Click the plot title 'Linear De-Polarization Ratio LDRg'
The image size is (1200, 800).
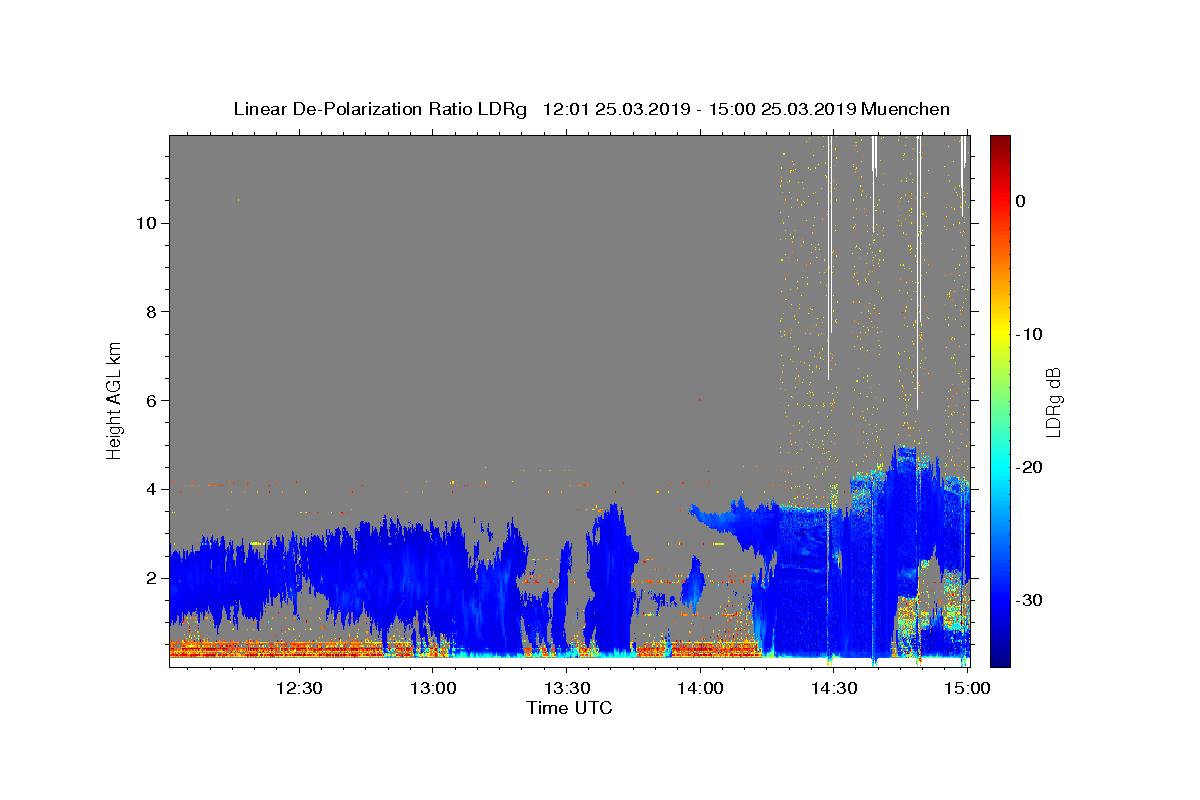tap(380, 109)
